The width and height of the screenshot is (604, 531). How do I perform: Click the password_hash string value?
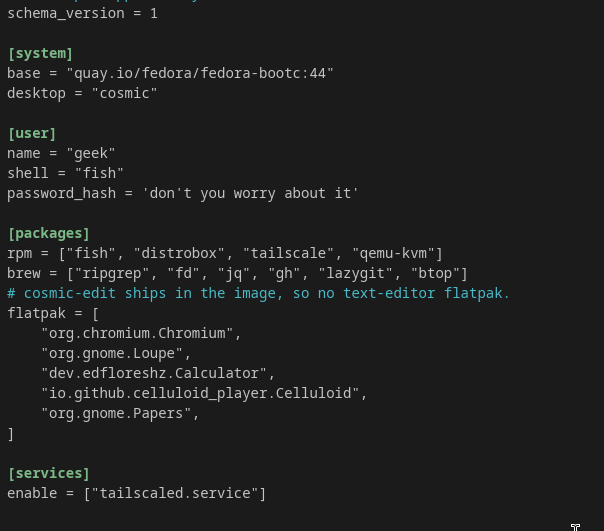(250, 193)
